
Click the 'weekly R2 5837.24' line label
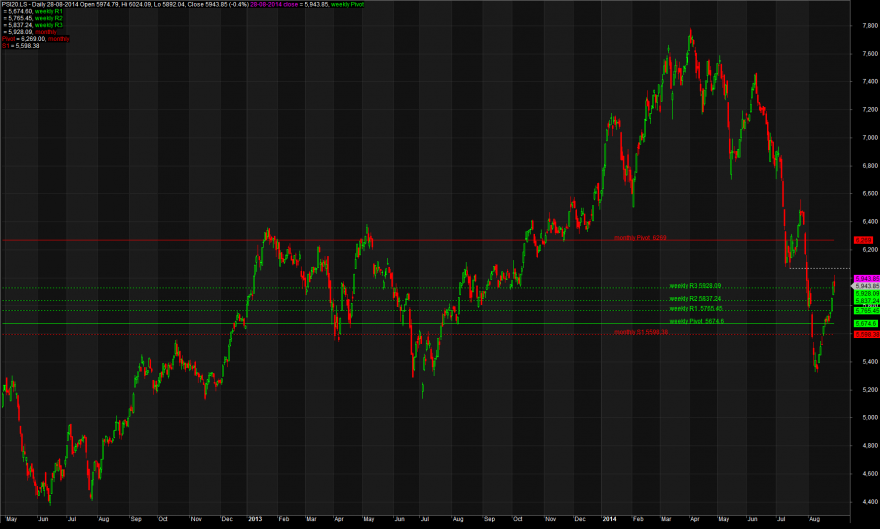point(695,298)
